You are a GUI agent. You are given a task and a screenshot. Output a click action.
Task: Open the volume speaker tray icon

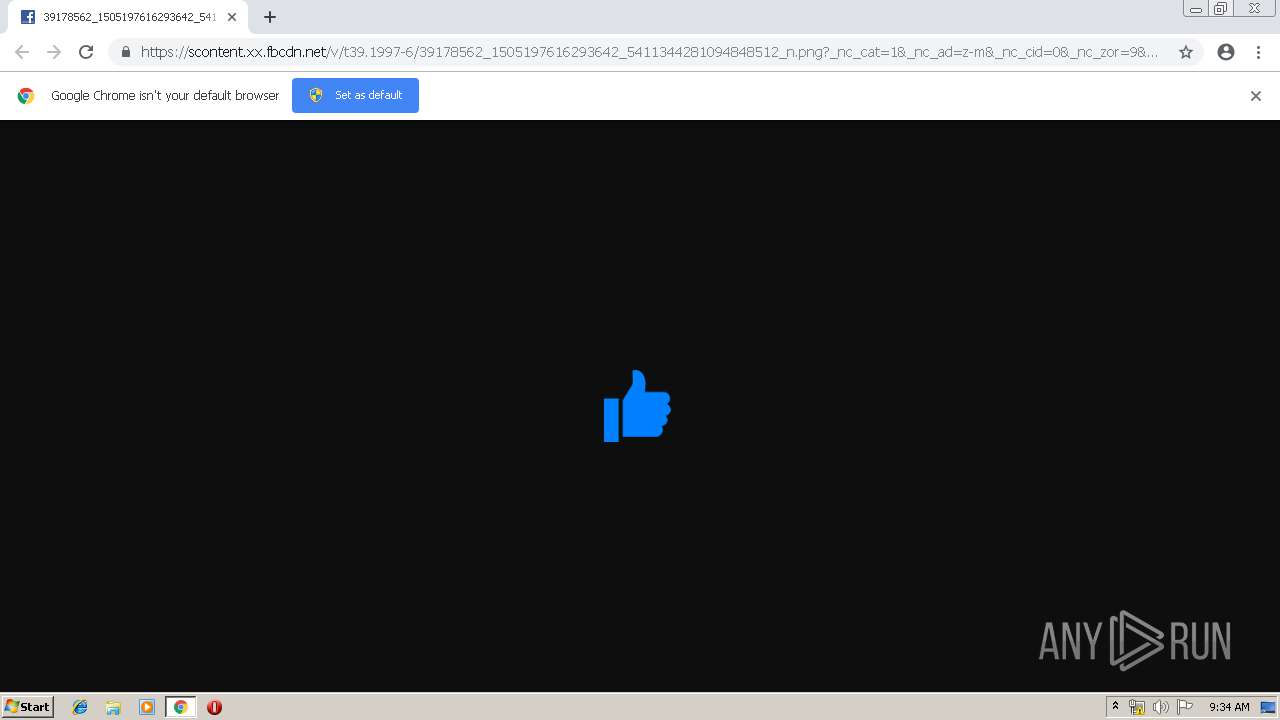[1161, 707]
